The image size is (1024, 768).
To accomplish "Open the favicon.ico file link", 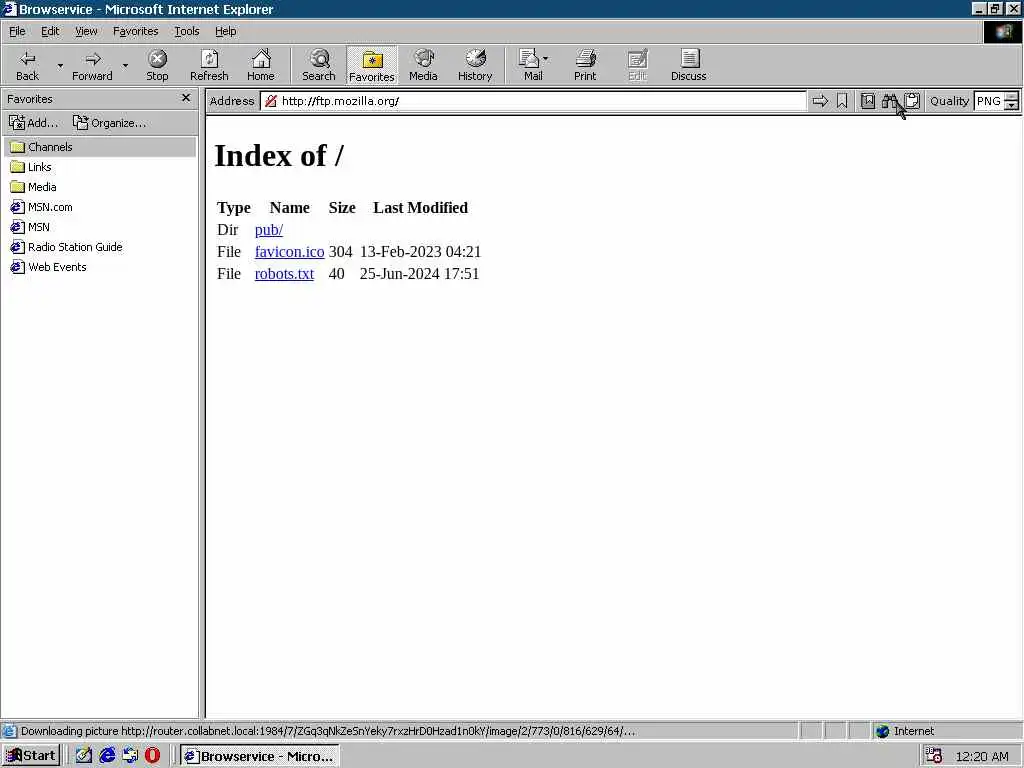I will (289, 252).
